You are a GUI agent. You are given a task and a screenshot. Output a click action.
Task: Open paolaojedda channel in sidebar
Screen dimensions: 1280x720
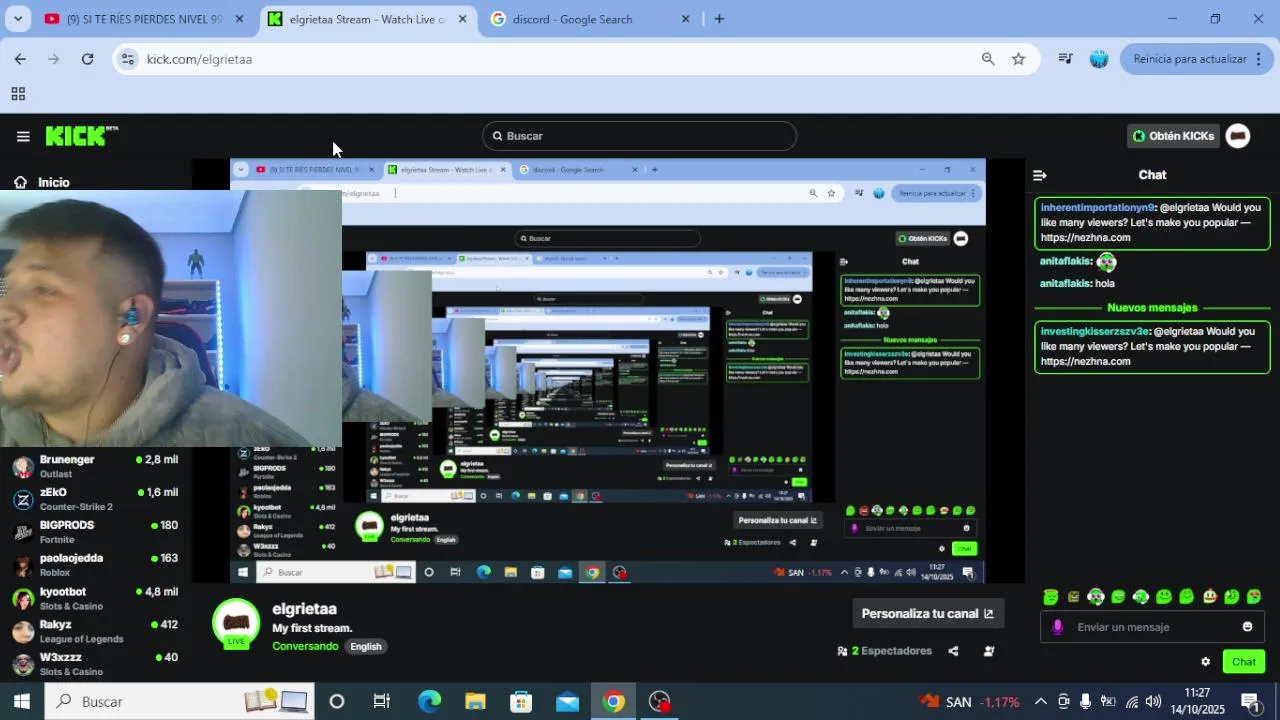coord(95,565)
